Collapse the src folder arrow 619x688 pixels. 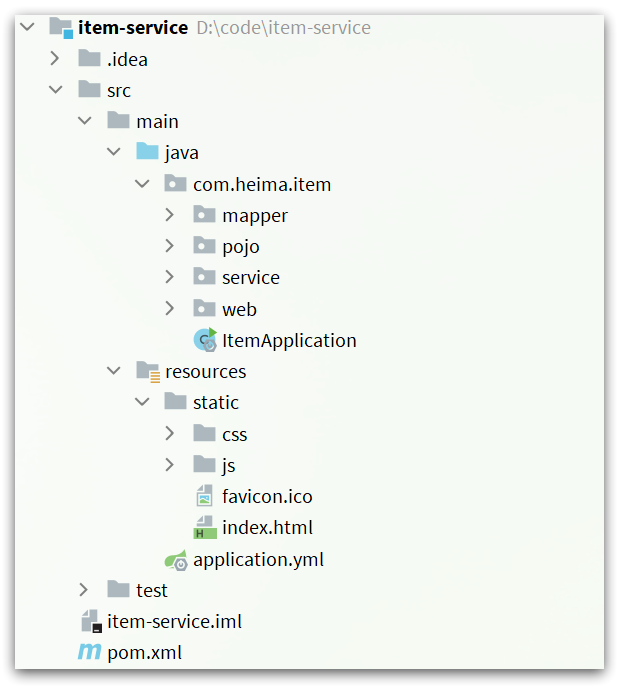pyautogui.click(x=55, y=90)
